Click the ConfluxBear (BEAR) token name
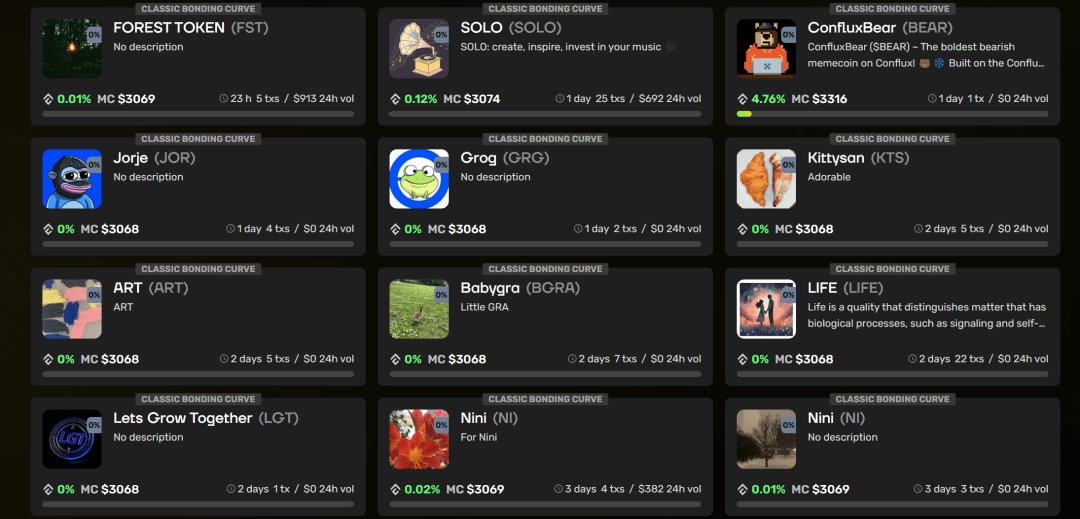The height and width of the screenshot is (519, 1080). (880, 28)
